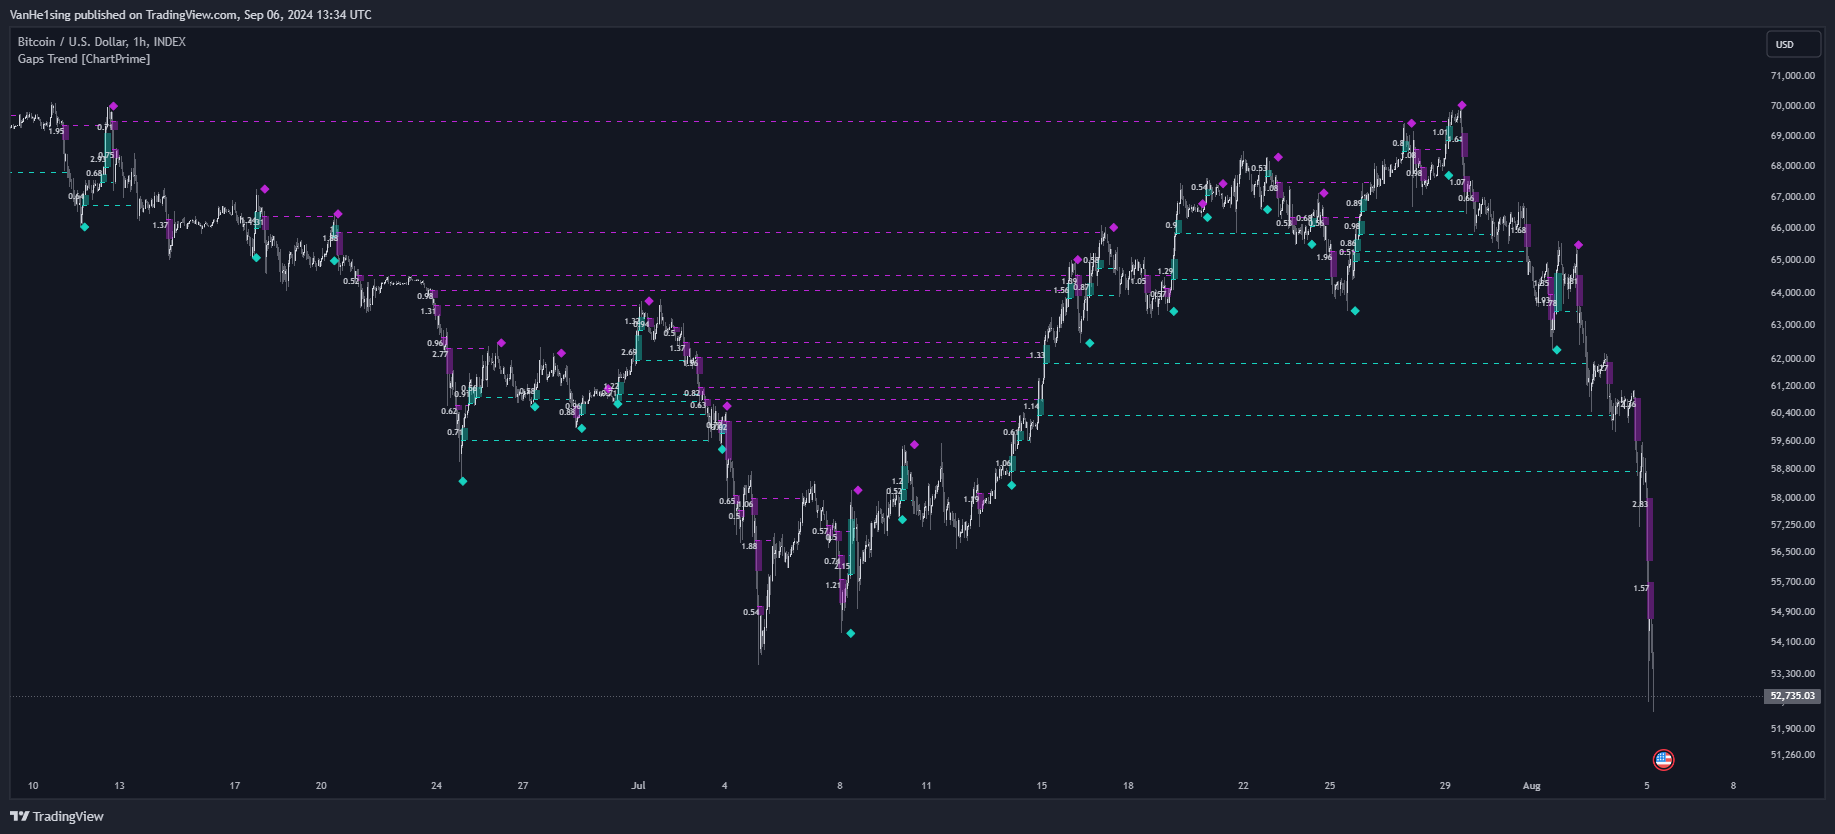
Task: Click the 2.83 gap value label
Action: coord(1640,504)
